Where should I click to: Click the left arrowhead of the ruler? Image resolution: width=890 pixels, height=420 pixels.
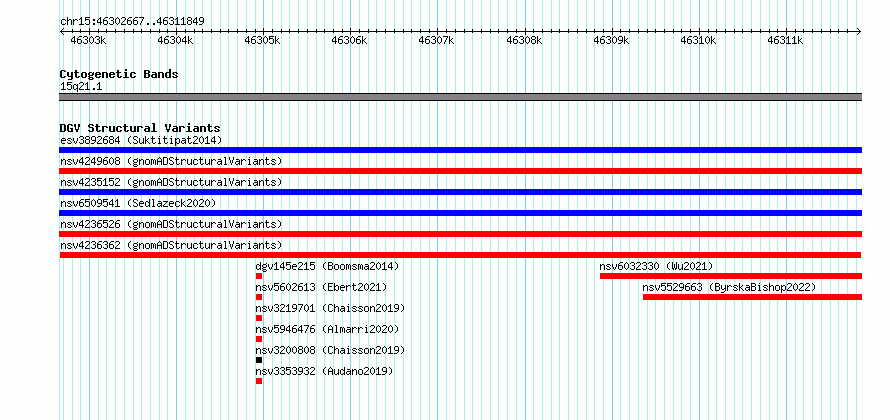tap(62, 31)
